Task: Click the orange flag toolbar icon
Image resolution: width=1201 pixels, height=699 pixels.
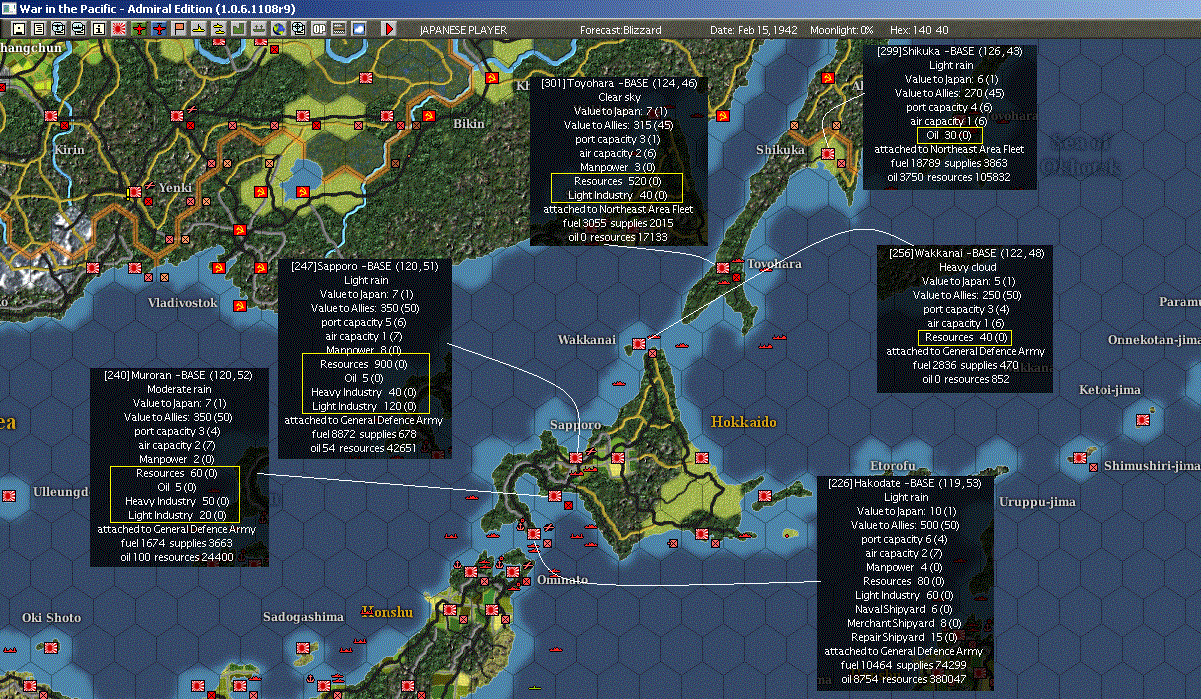Action: (179, 29)
